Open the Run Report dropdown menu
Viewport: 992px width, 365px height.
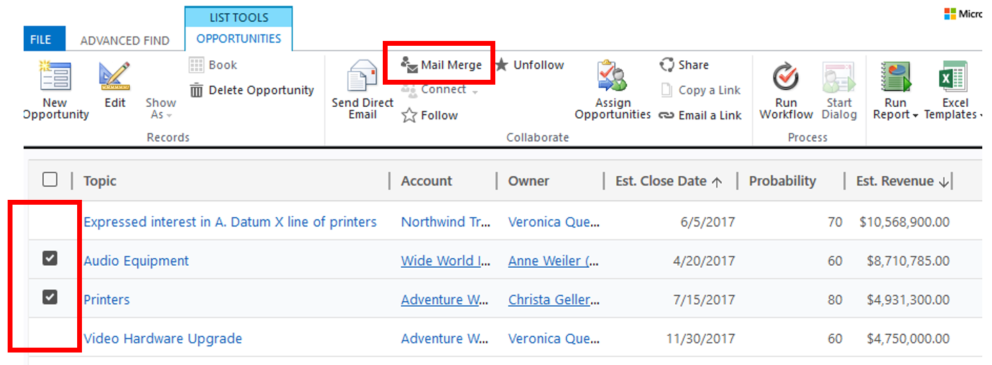895,108
